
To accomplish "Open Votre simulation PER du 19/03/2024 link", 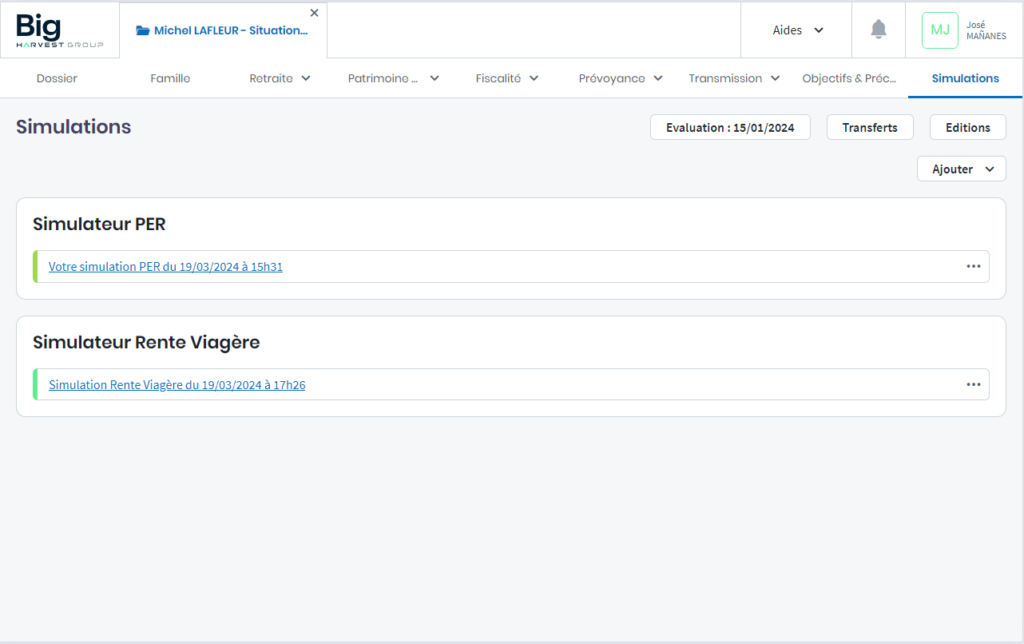I will point(165,267).
